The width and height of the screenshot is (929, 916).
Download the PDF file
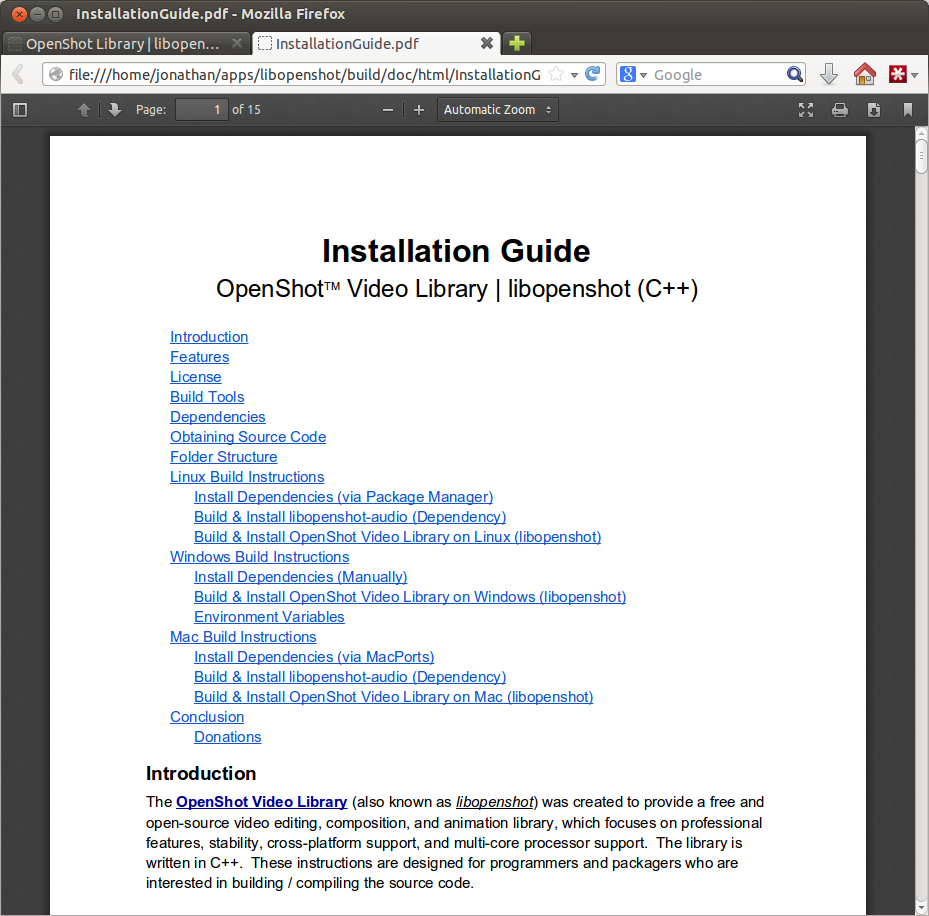[x=874, y=110]
